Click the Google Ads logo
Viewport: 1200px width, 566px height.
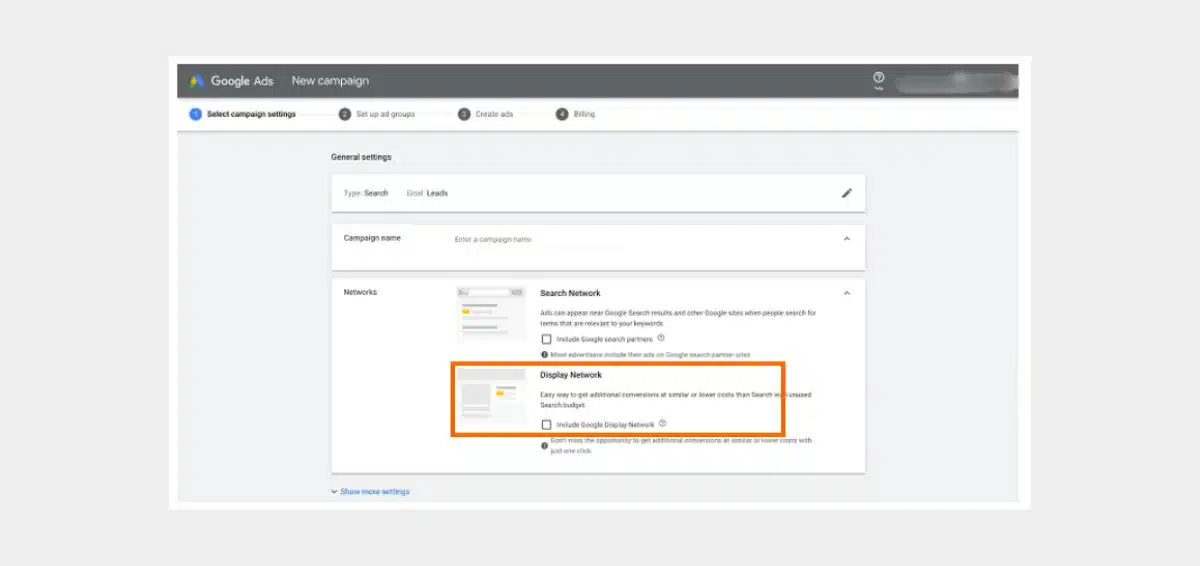231,81
